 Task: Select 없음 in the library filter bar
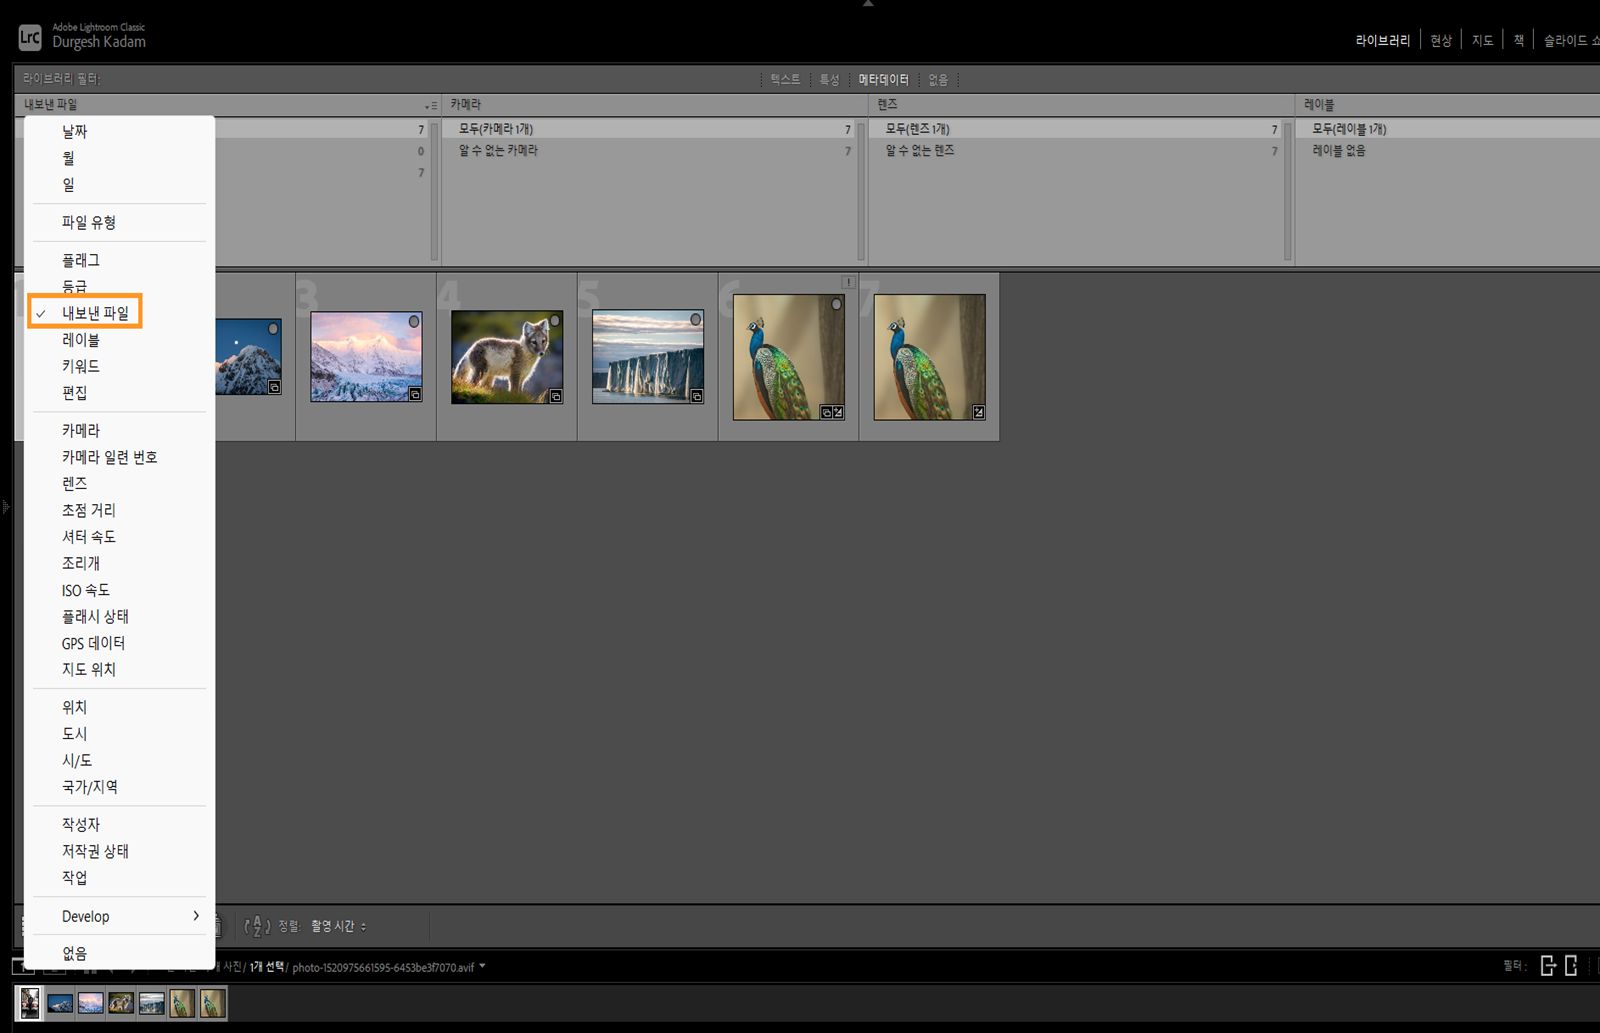[938, 79]
